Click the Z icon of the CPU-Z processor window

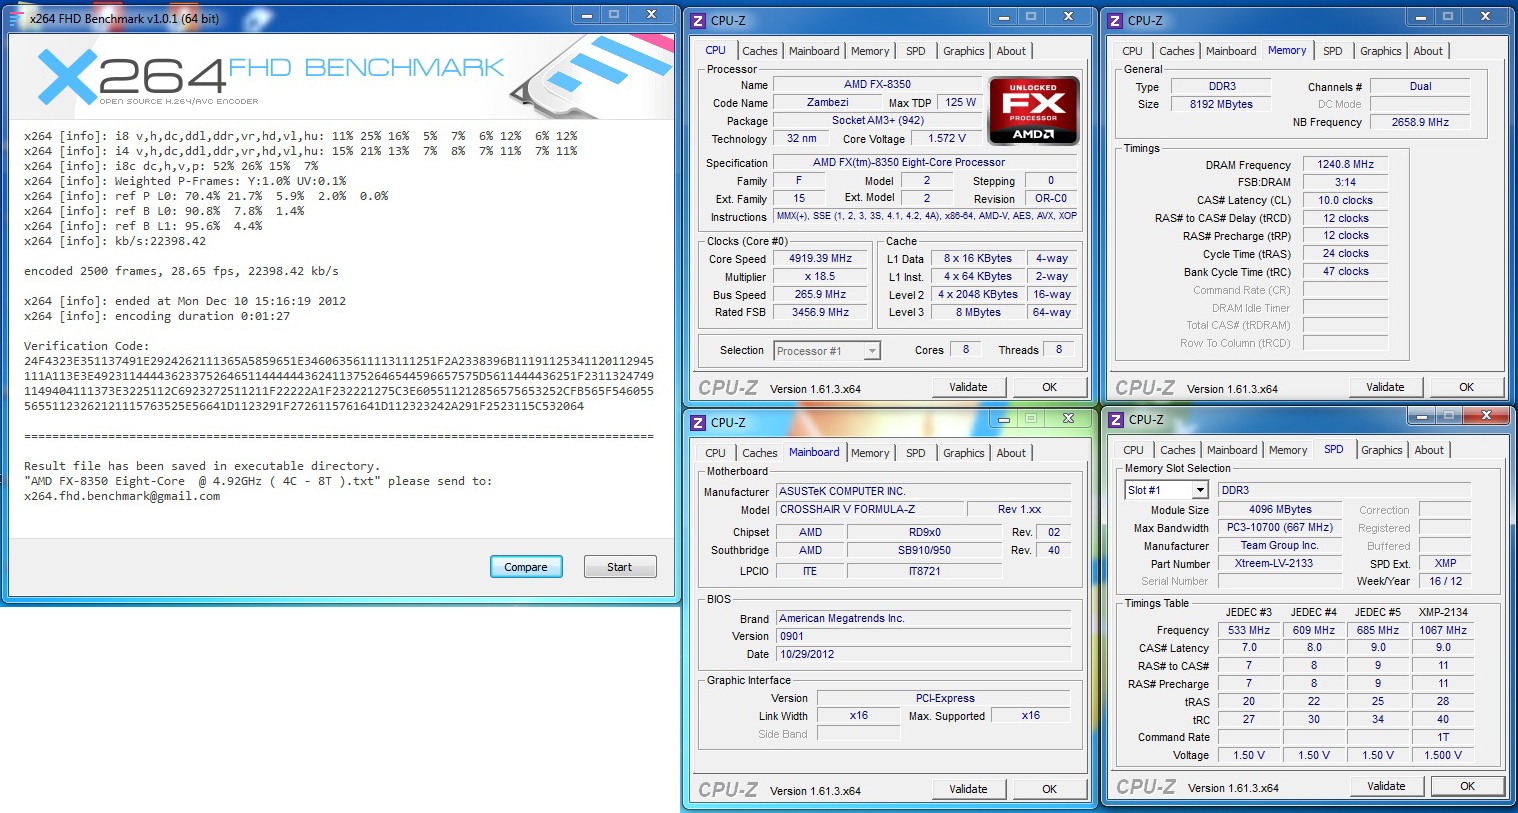(698, 20)
